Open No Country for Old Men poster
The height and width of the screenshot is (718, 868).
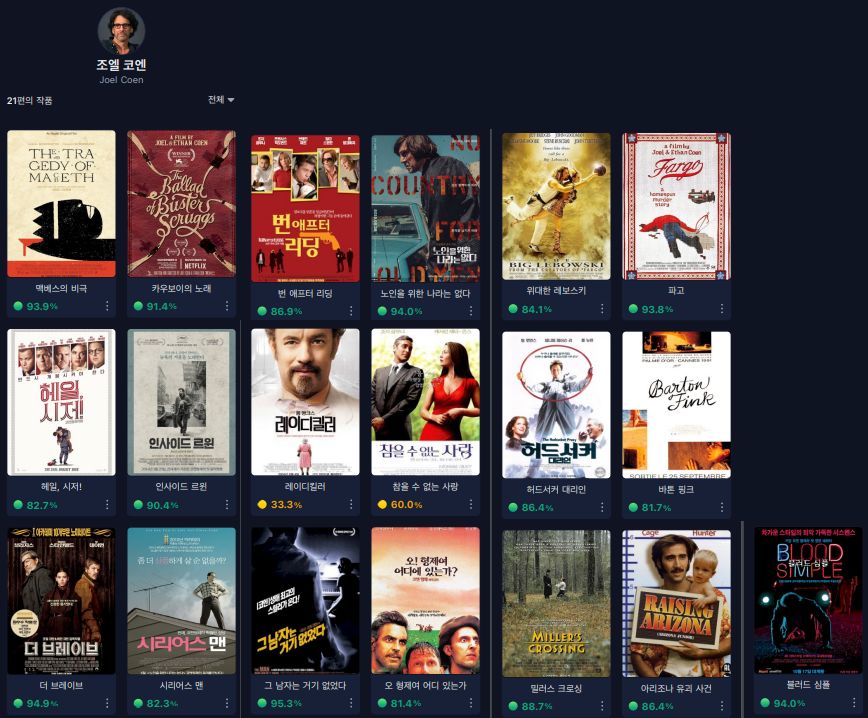pos(425,209)
